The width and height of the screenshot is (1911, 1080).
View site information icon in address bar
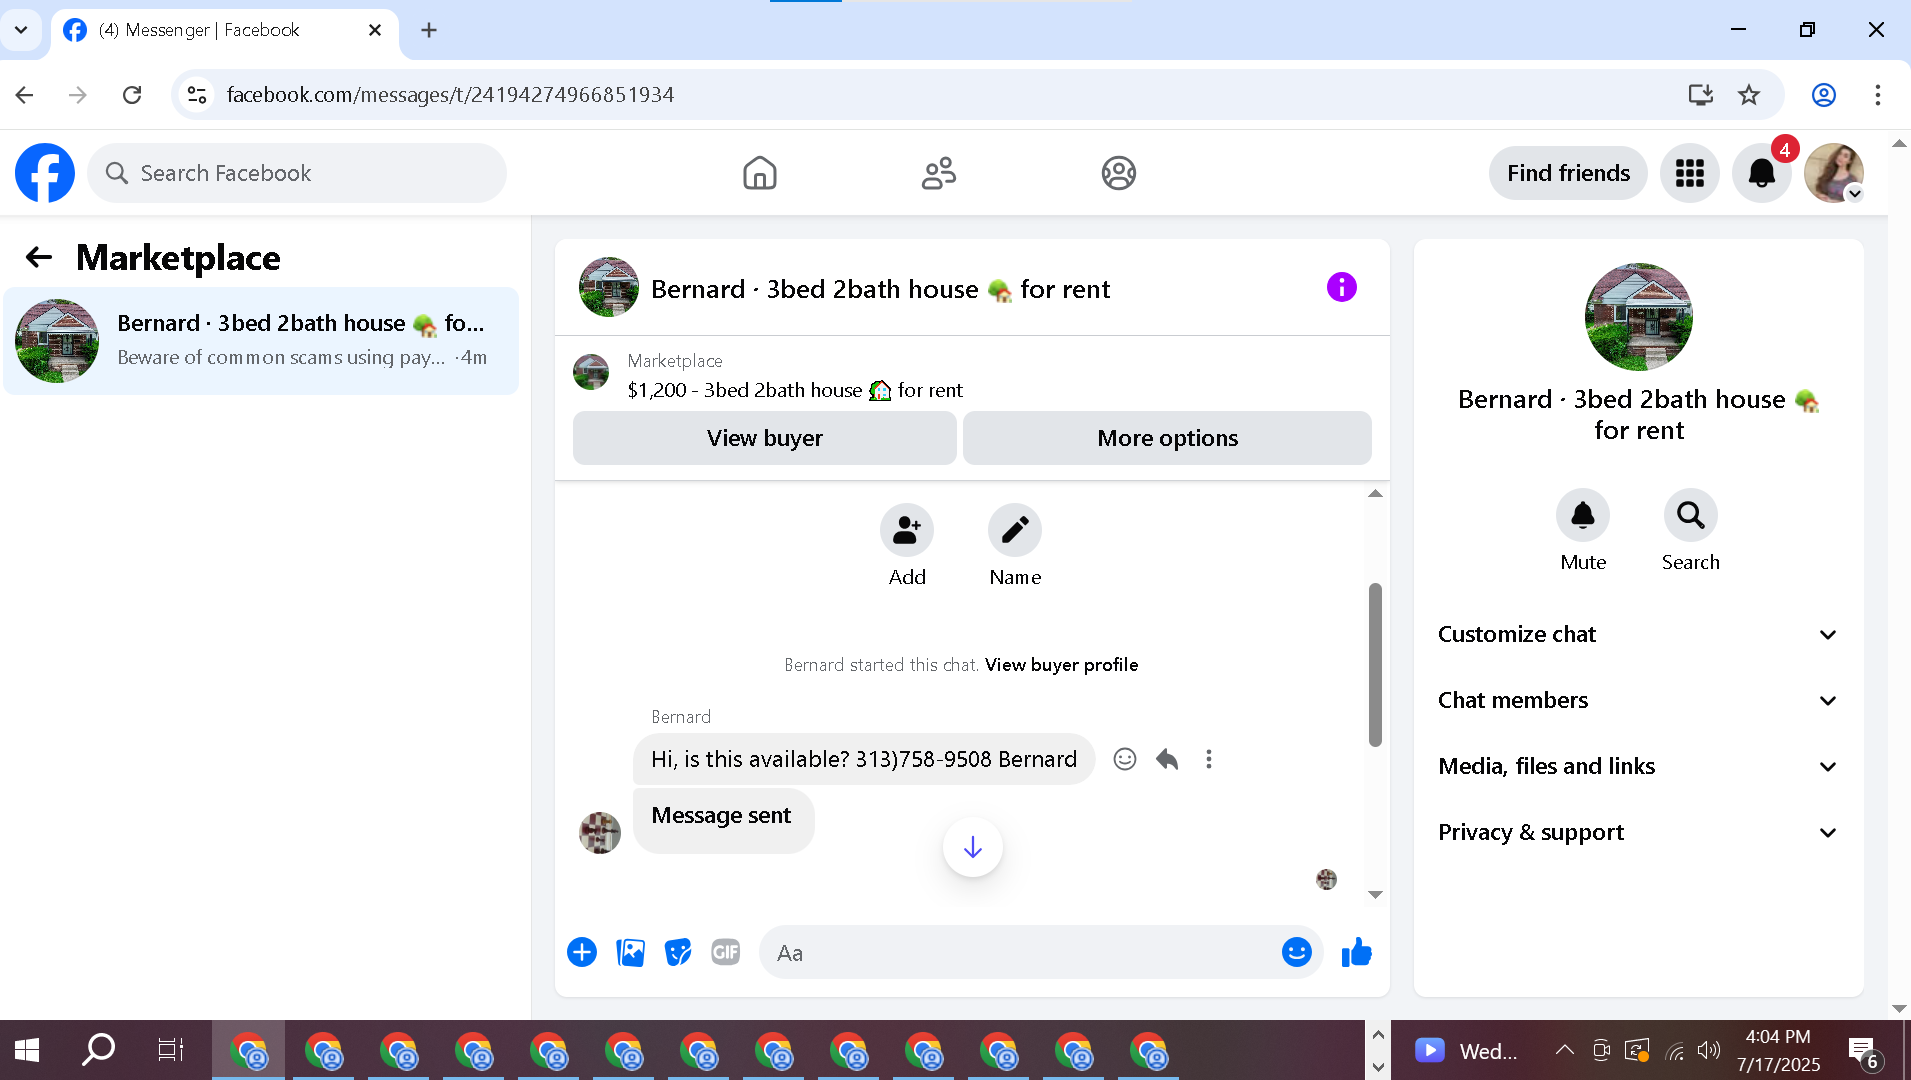(x=197, y=95)
